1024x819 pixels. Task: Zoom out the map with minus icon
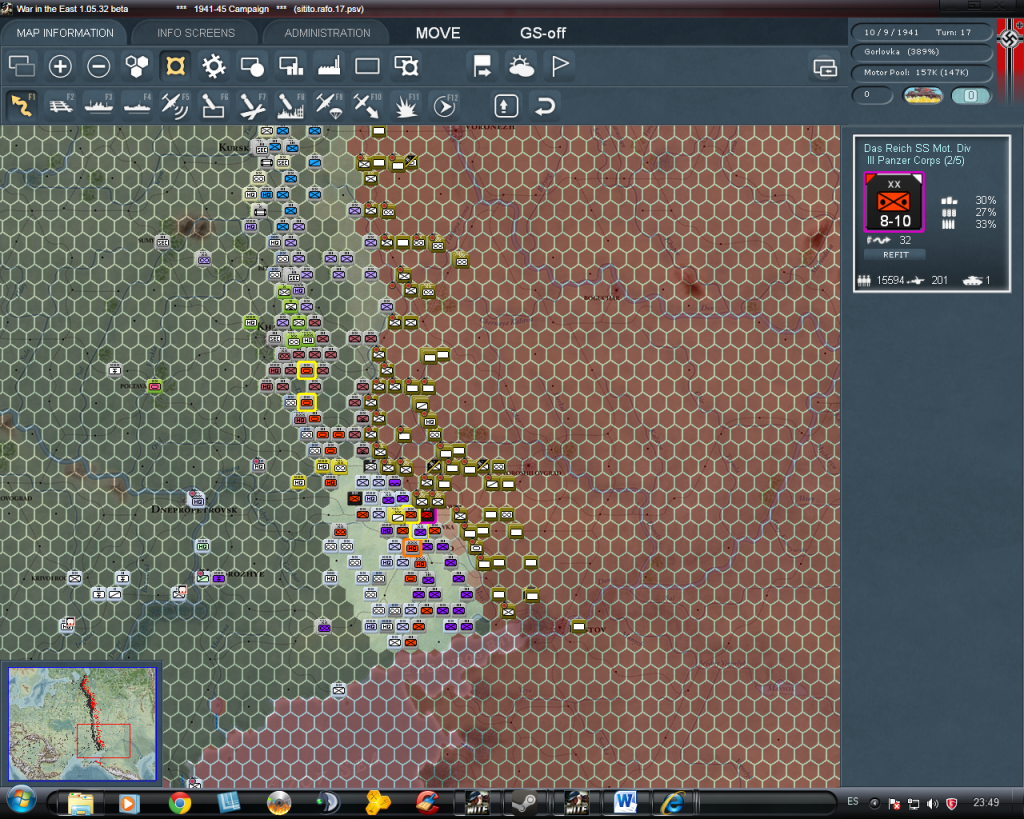click(x=99, y=66)
